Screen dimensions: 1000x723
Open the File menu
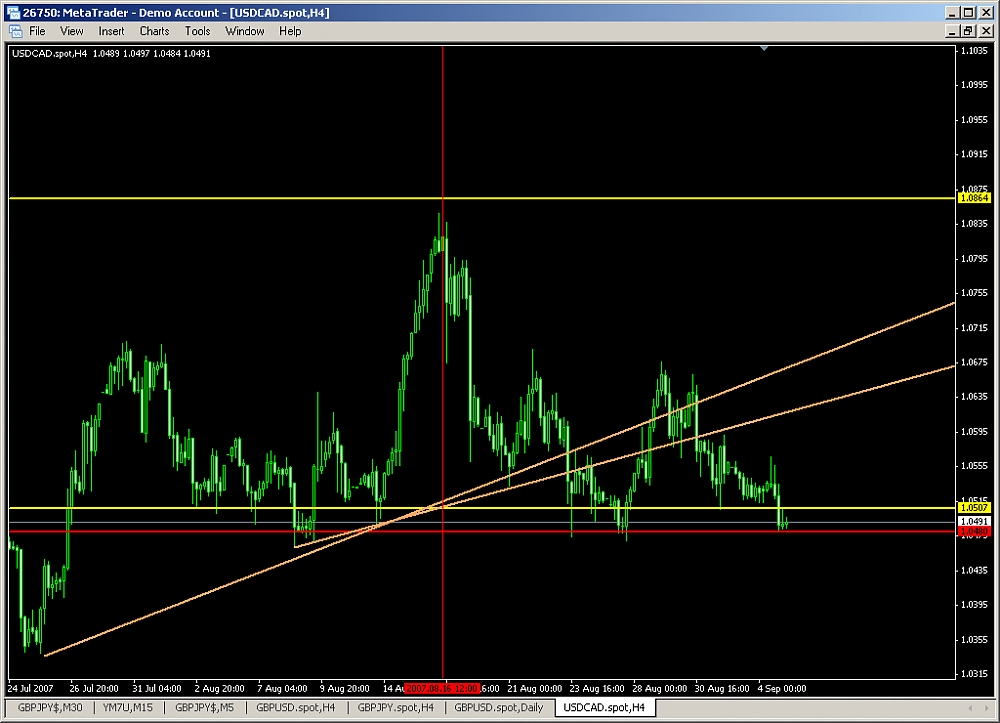pos(37,31)
